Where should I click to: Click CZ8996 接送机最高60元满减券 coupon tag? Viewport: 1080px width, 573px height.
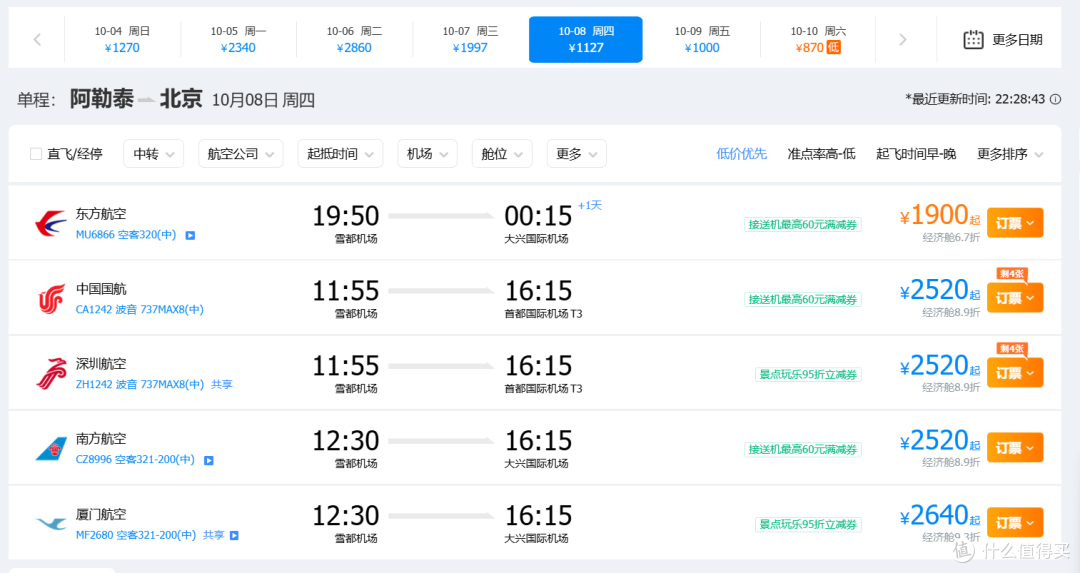coord(802,450)
